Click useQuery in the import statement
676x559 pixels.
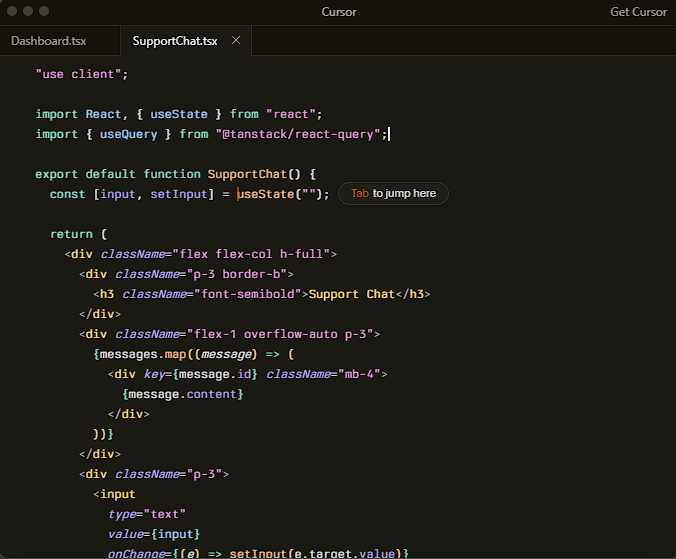[x=128, y=134]
